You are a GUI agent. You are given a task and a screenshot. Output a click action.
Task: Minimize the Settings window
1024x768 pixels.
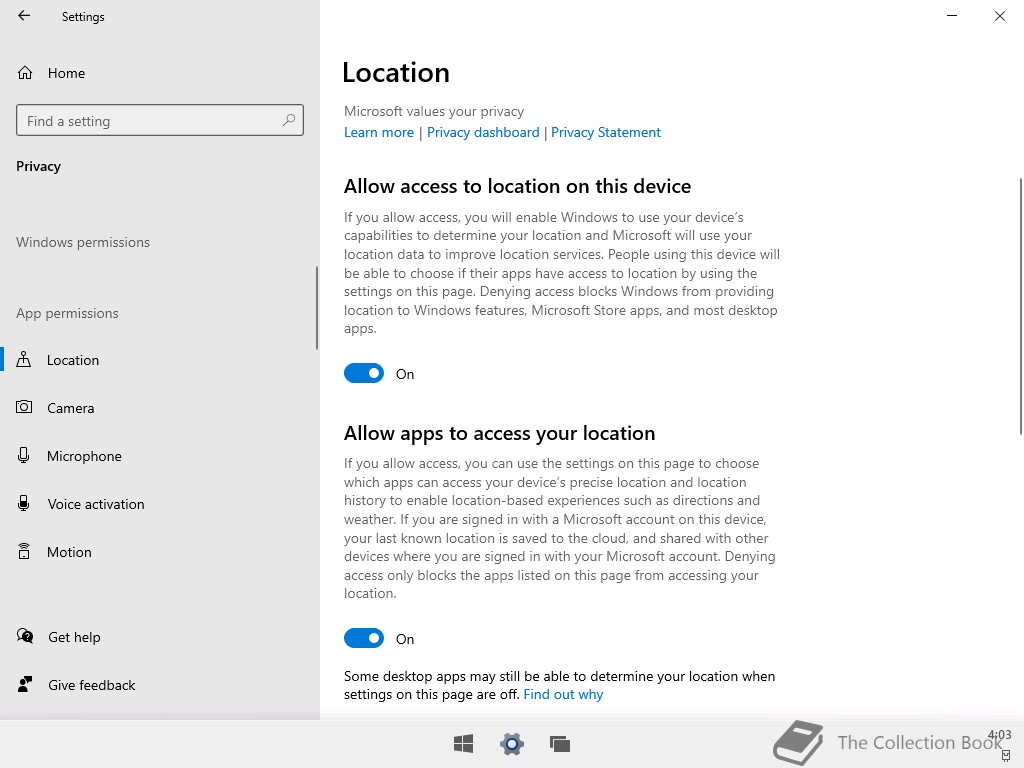(x=952, y=16)
